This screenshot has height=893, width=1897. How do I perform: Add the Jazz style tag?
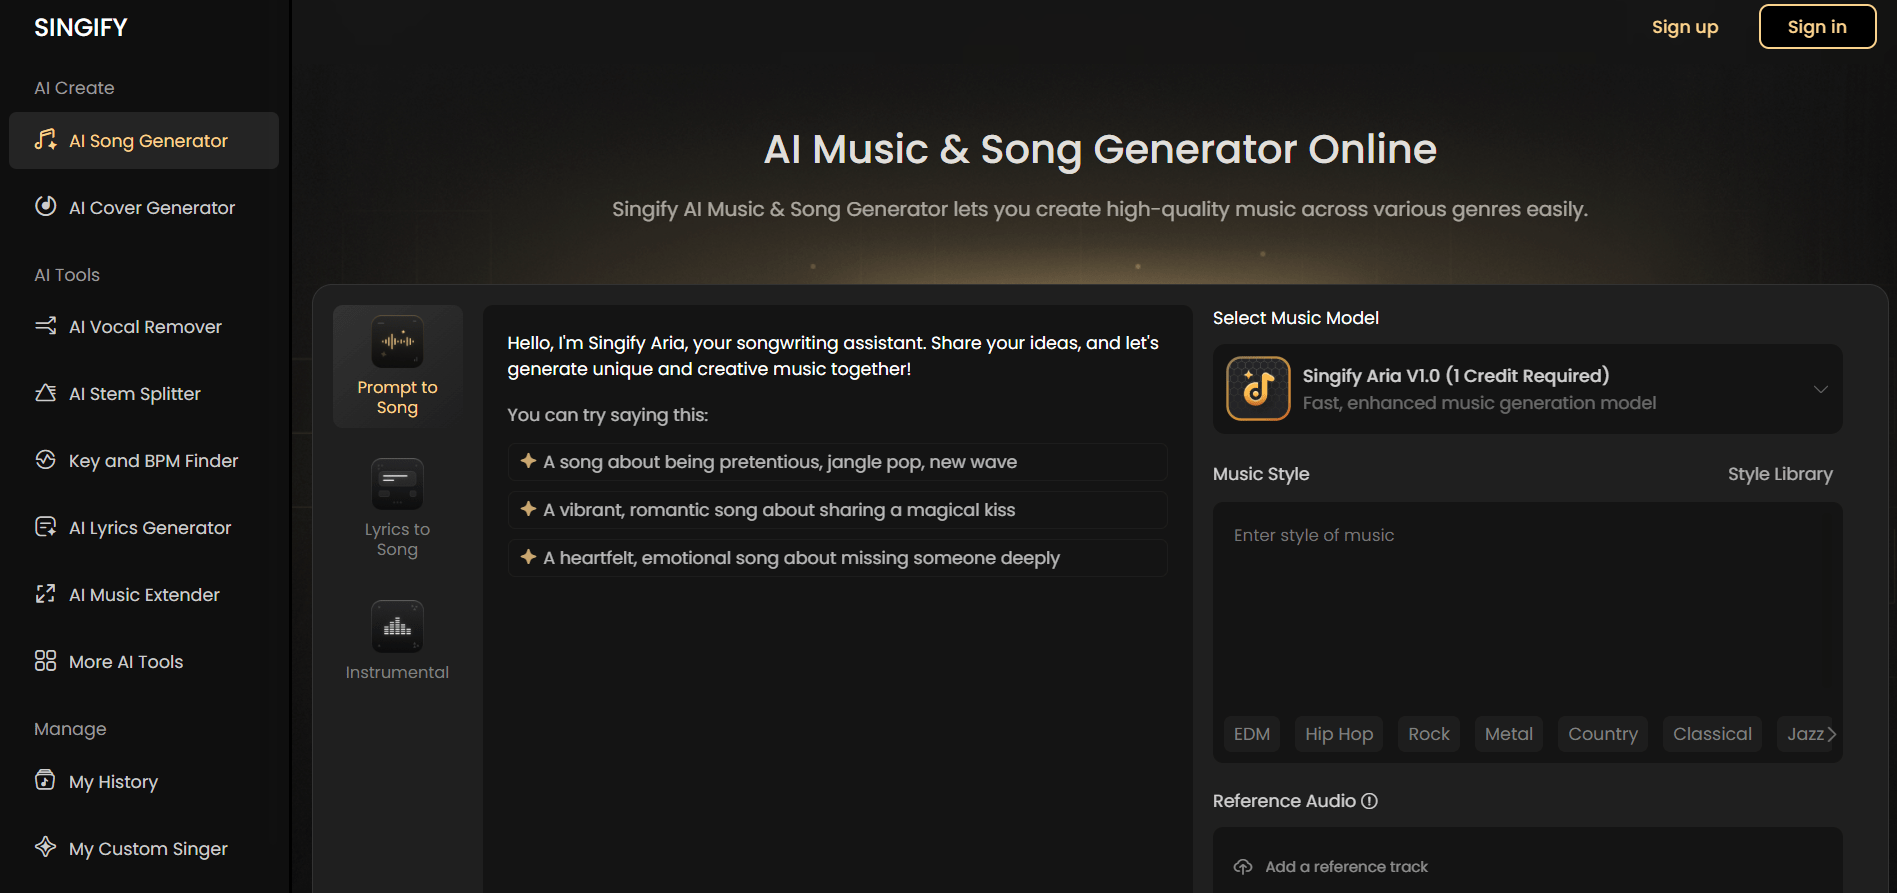[1806, 734]
